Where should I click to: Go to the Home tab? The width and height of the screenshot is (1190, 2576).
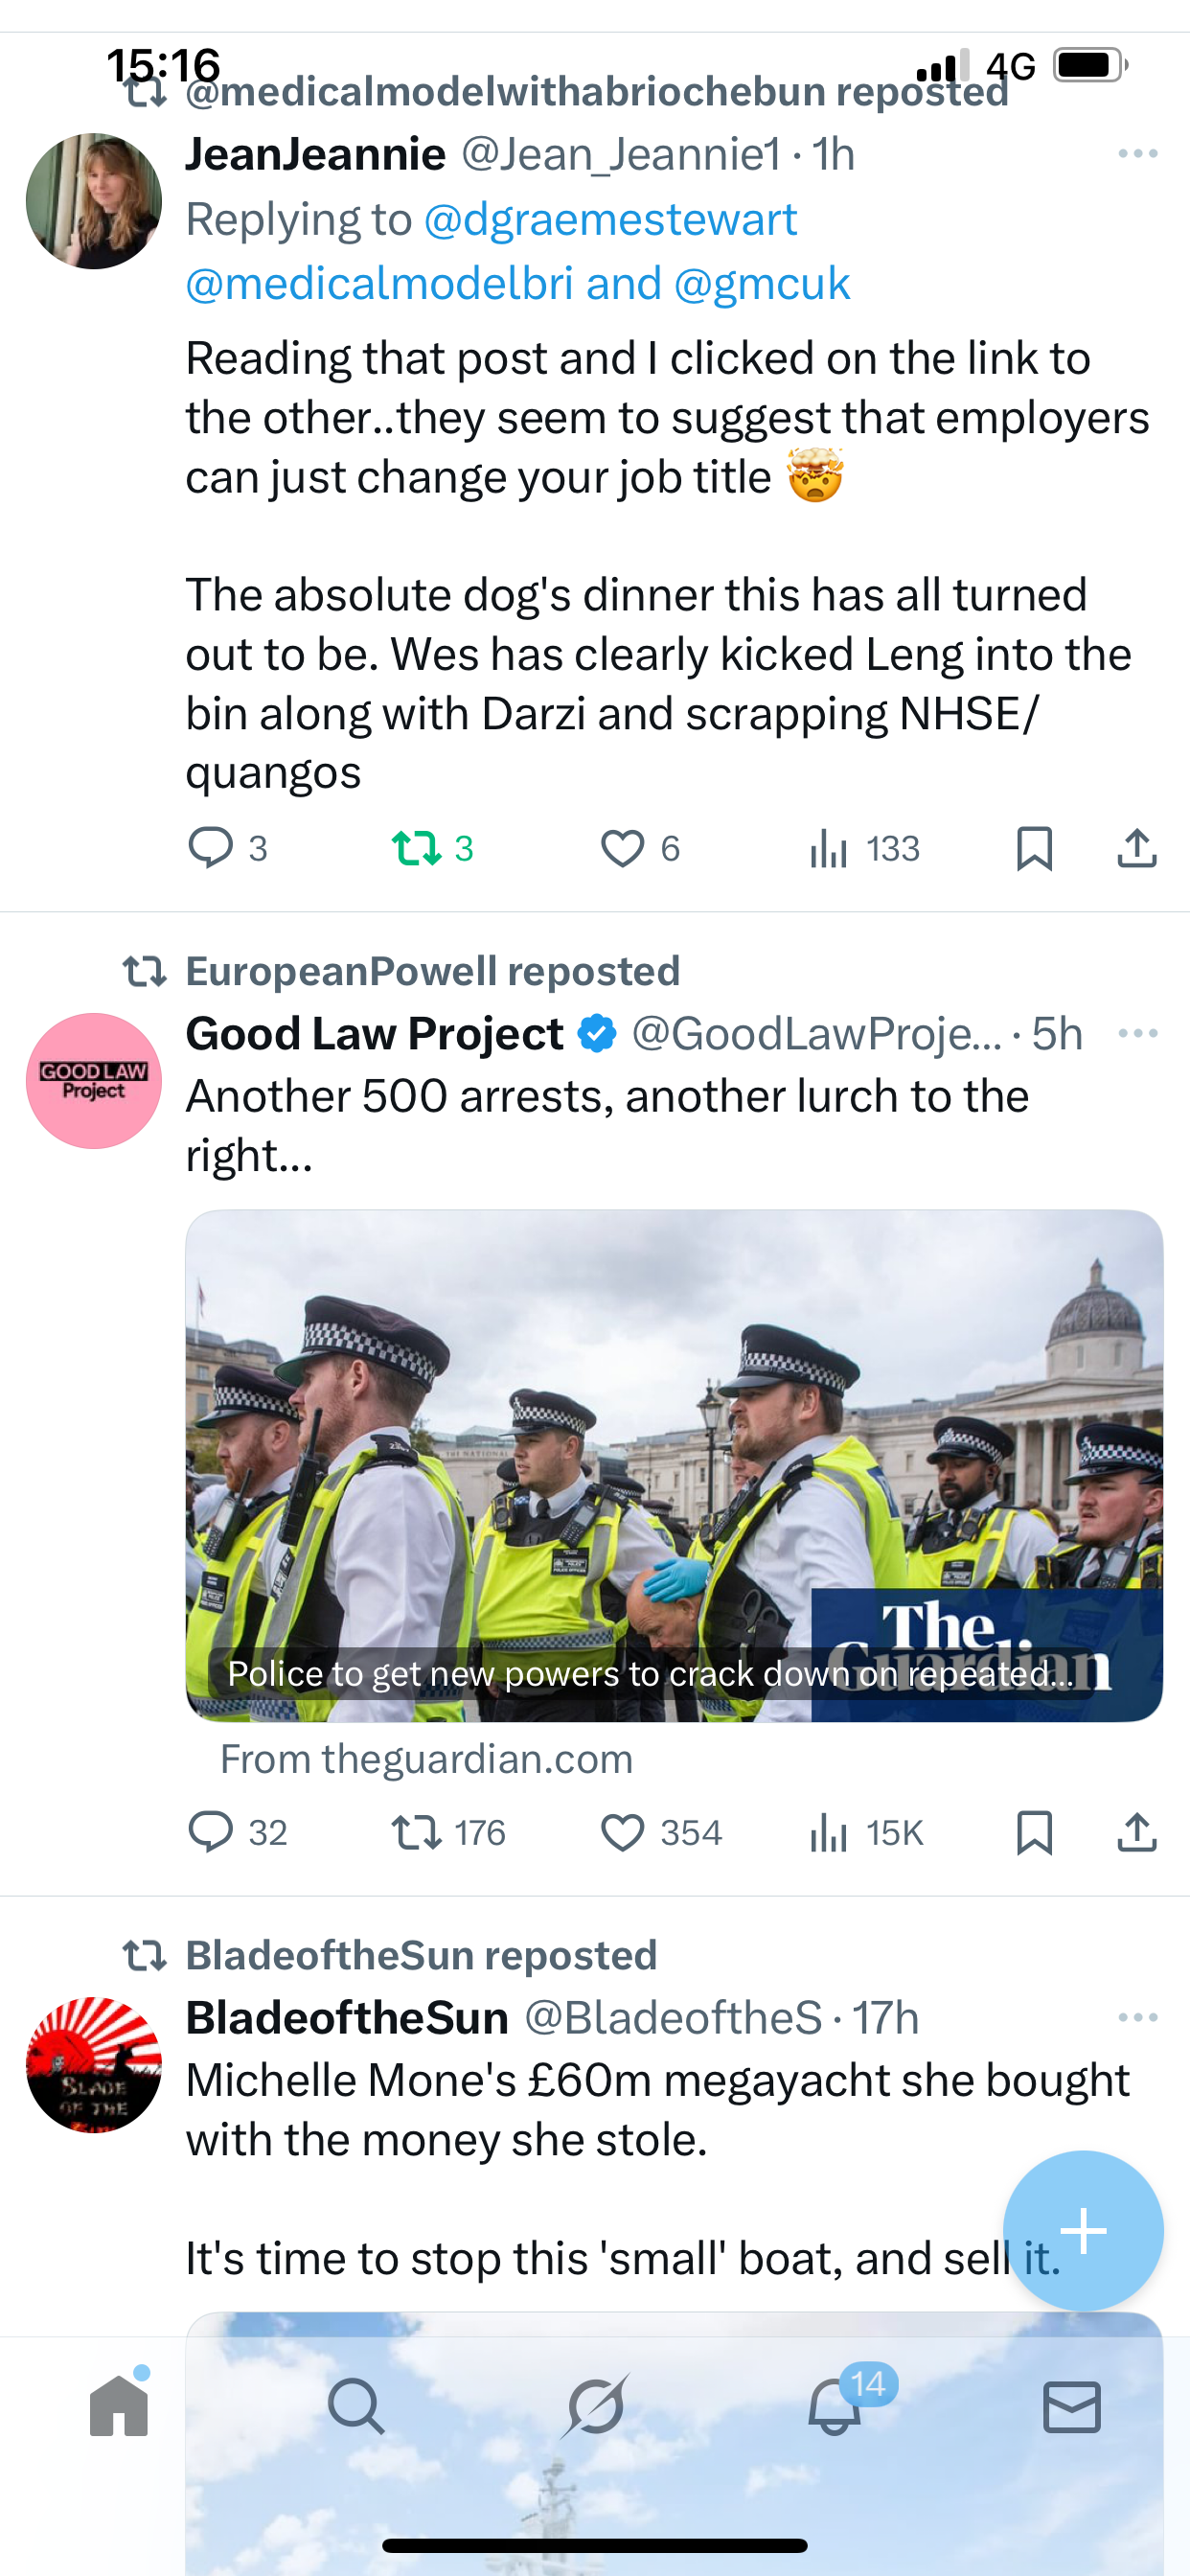119,2405
